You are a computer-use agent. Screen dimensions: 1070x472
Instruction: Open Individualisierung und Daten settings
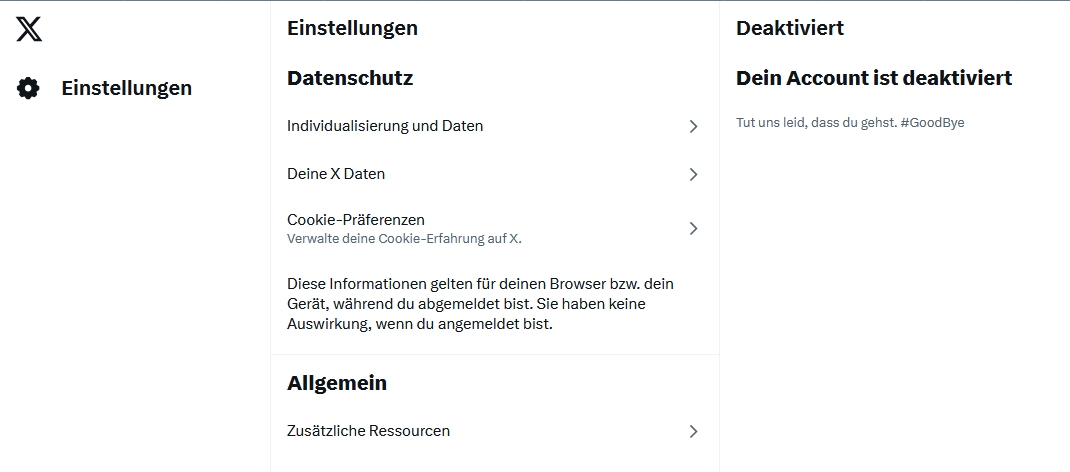[495, 126]
